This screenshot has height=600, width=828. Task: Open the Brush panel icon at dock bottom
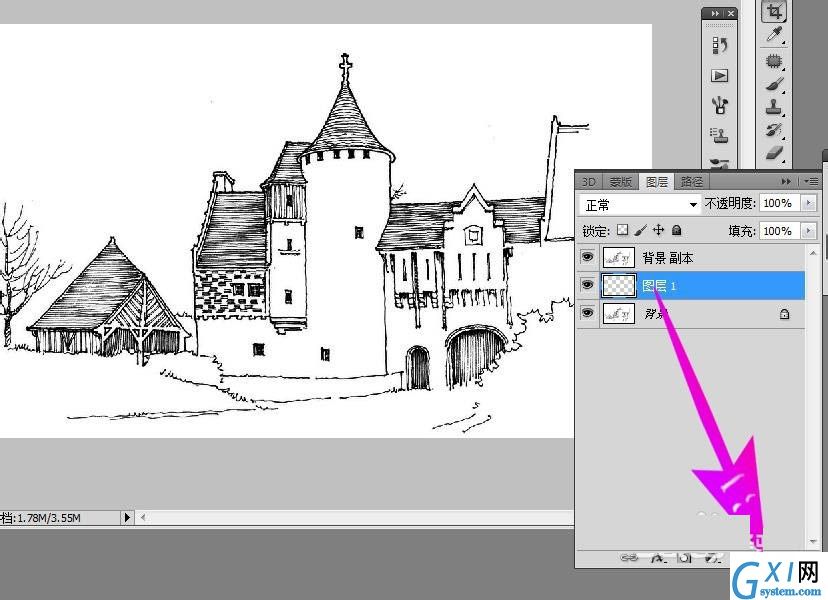(720, 163)
